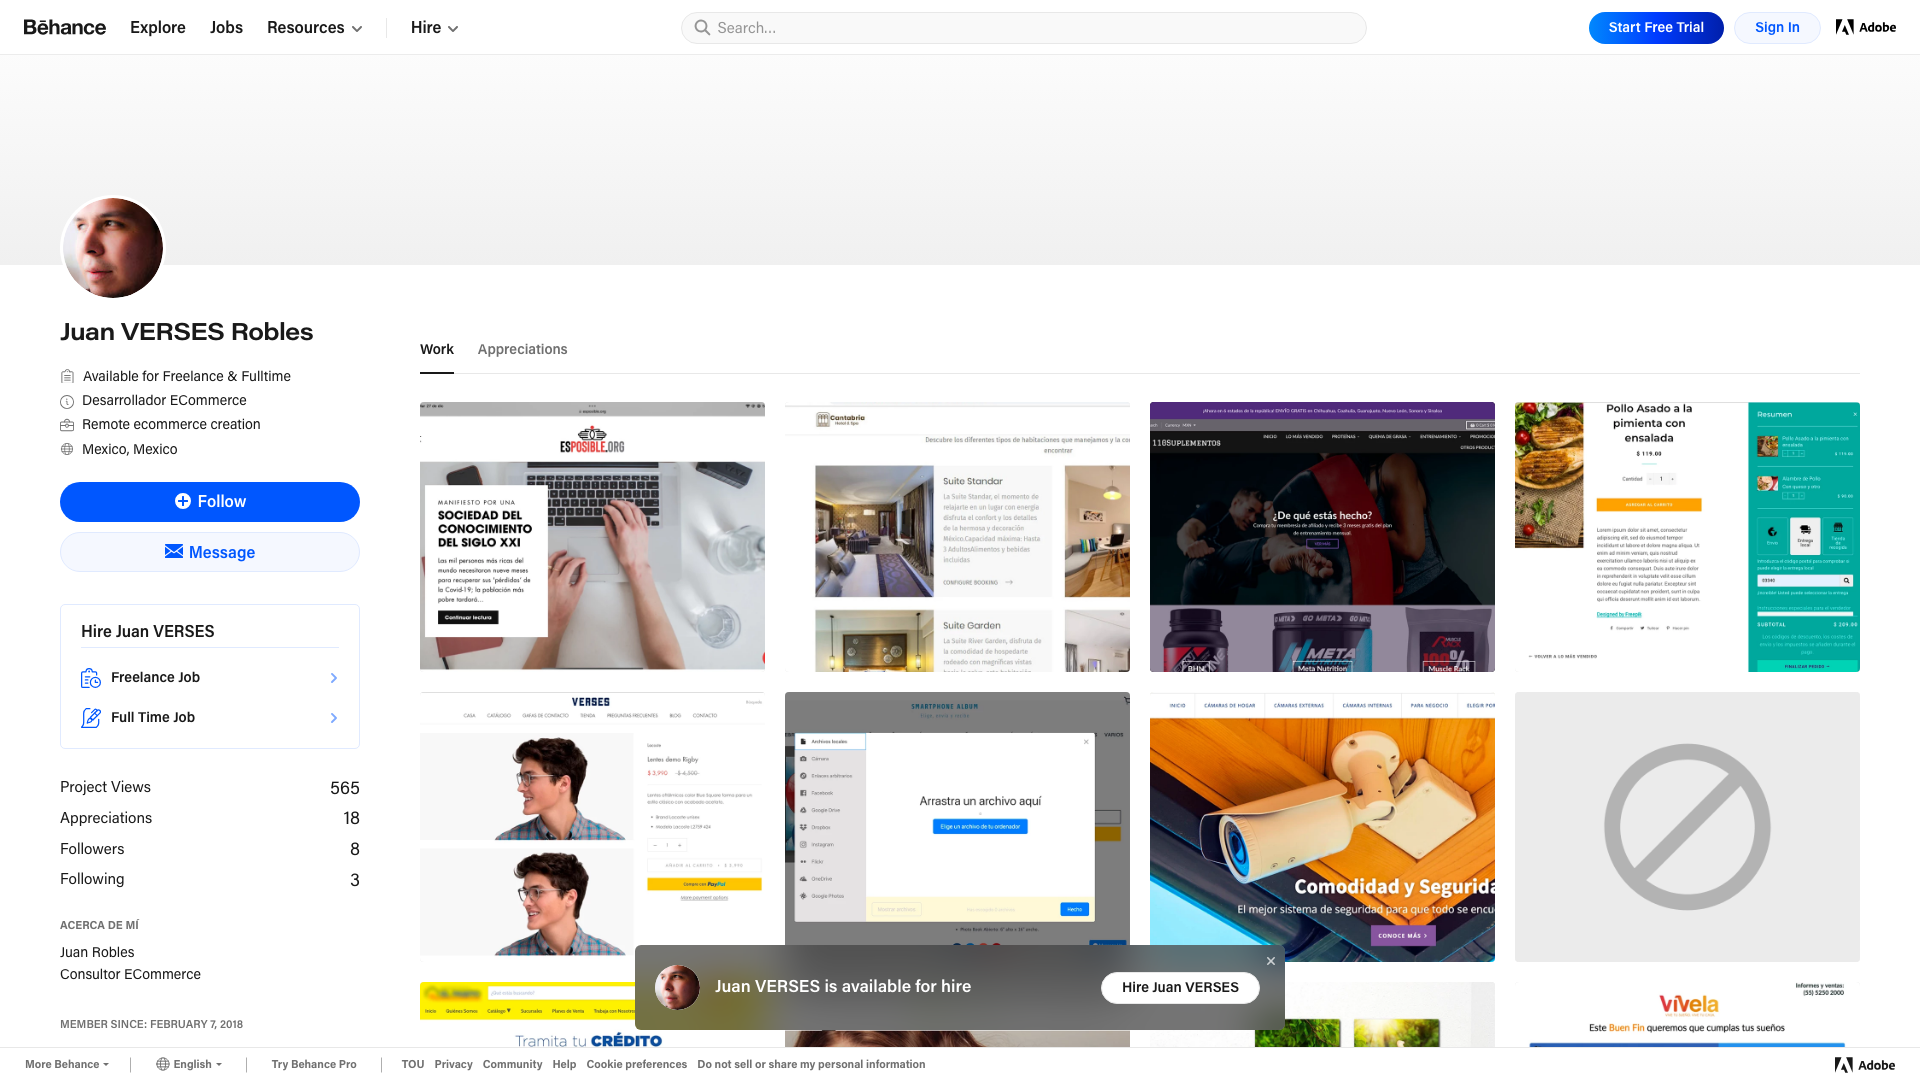Expand the More Behance footer menu
1920x1080 pixels.
click(x=67, y=1064)
